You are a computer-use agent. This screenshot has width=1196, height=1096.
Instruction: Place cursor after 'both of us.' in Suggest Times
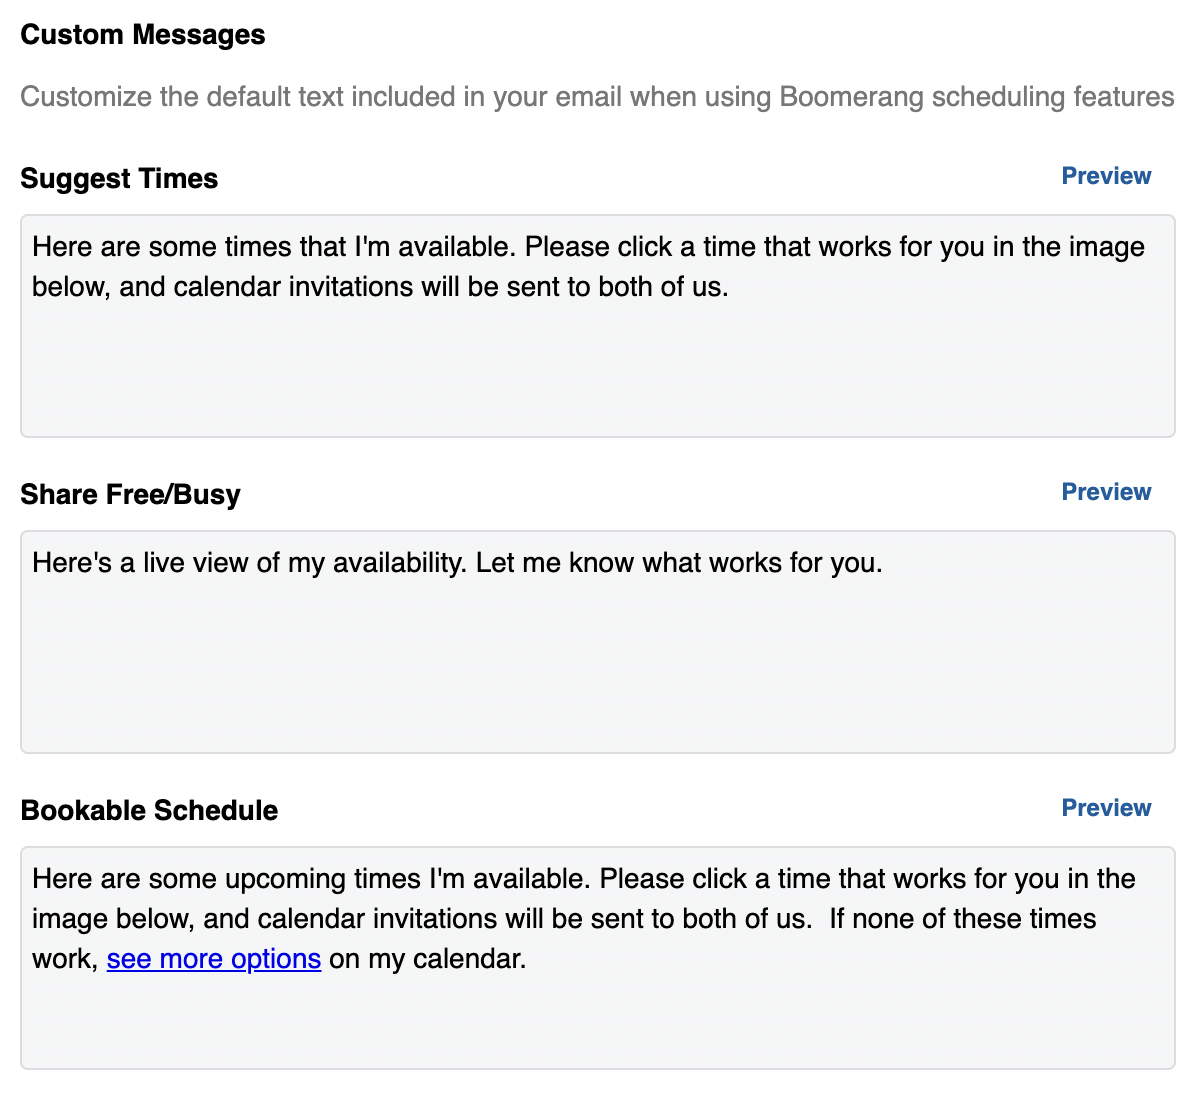point(730,287)
